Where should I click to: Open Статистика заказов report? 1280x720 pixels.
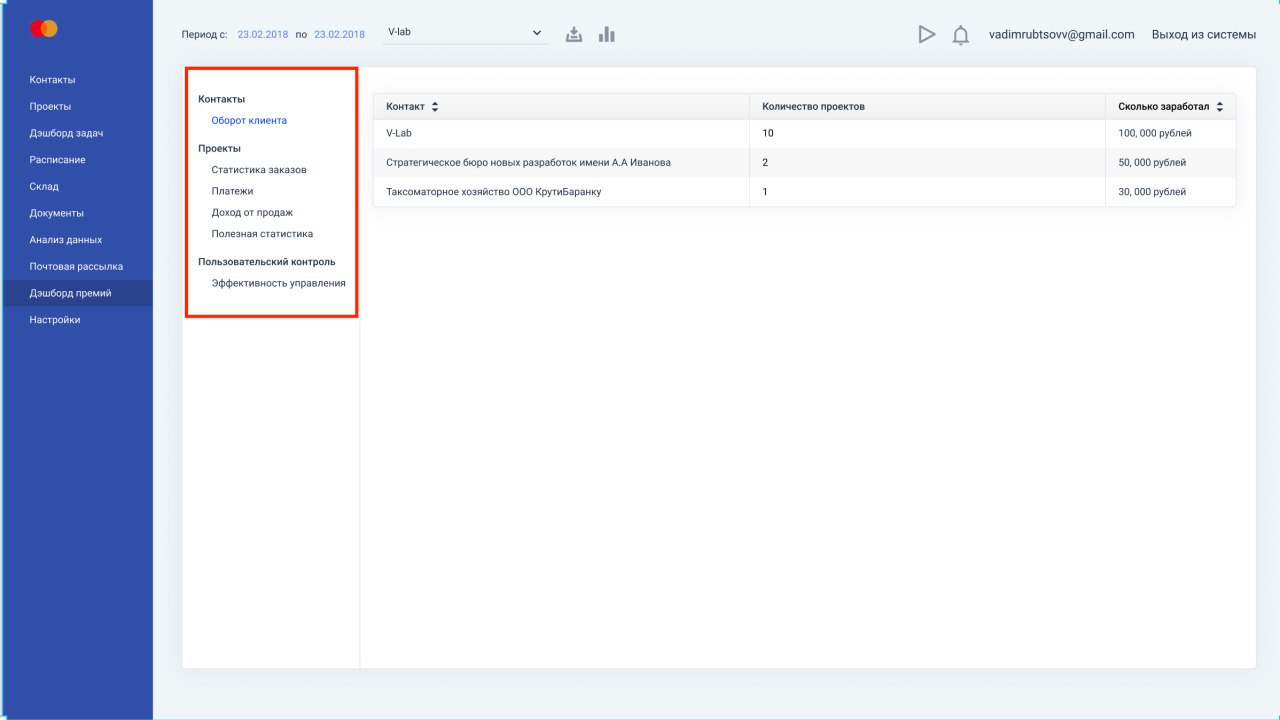tap(259, 170)
